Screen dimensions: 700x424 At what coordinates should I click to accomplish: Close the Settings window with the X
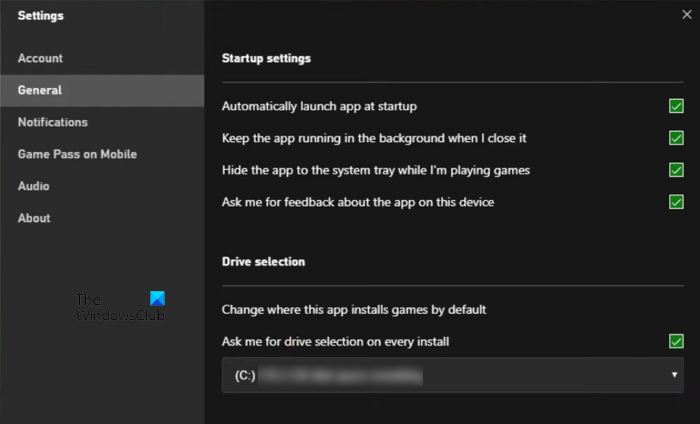(682, 15)
